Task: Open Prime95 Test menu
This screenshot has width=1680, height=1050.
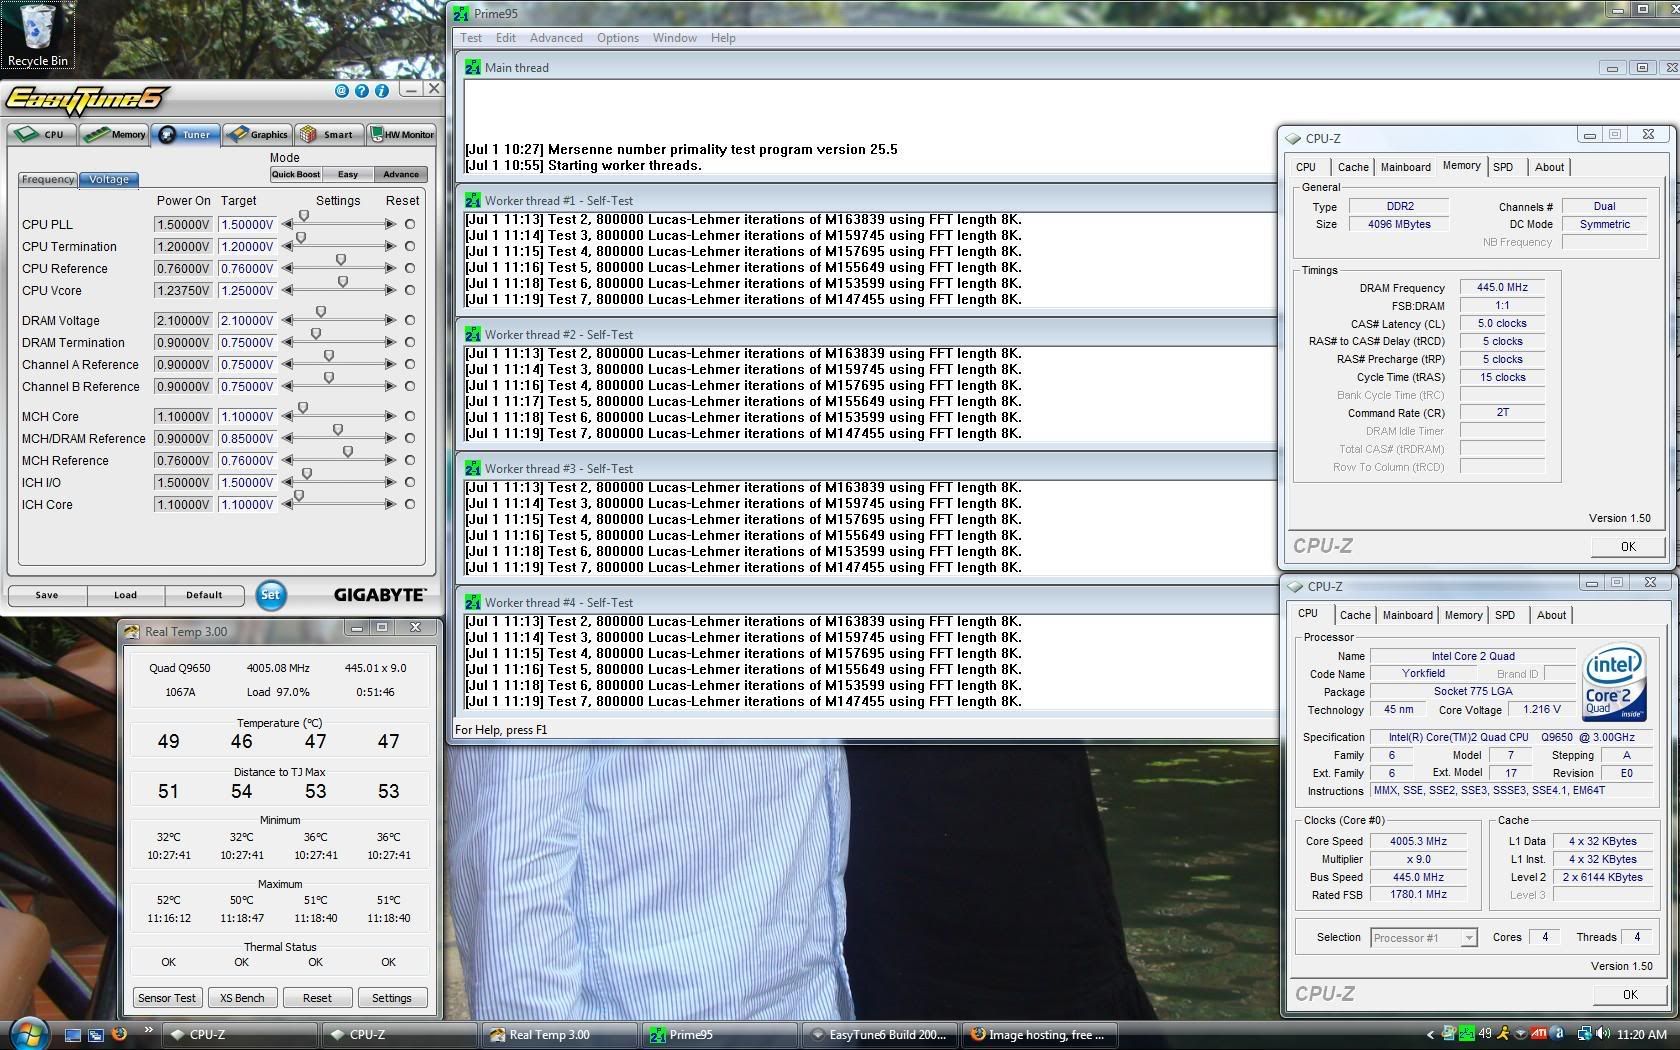Action: (471, 38)
